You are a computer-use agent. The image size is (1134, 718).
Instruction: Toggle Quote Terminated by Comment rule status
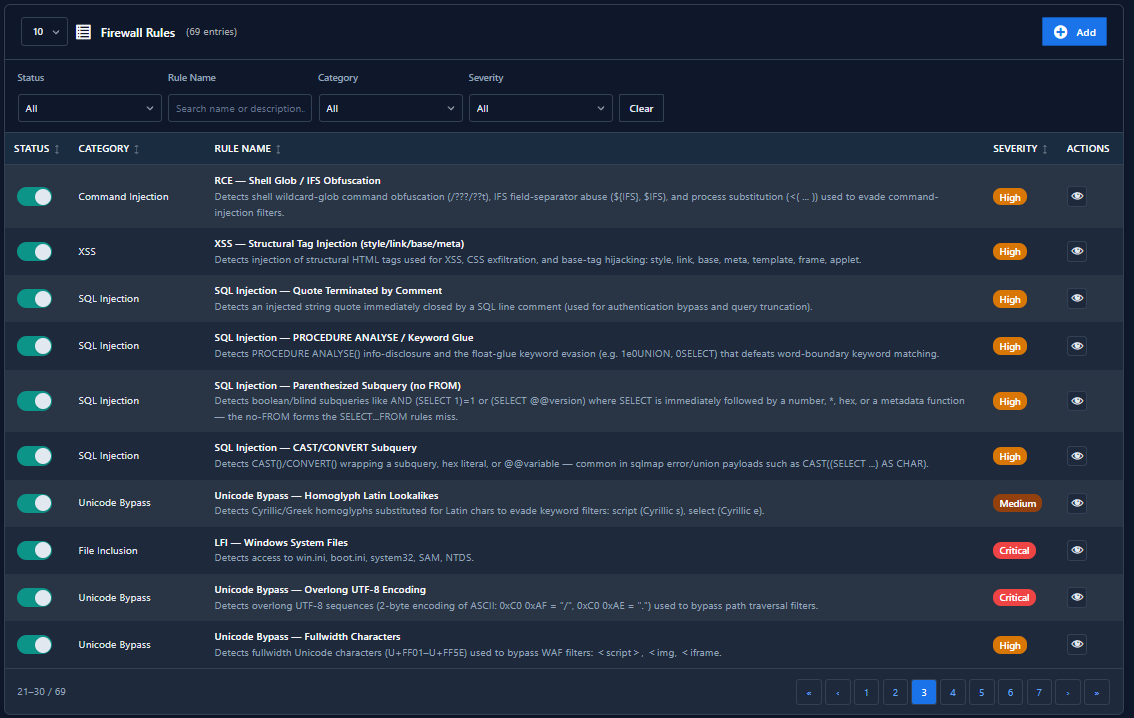pyautogui.click(x=35, y=299)
